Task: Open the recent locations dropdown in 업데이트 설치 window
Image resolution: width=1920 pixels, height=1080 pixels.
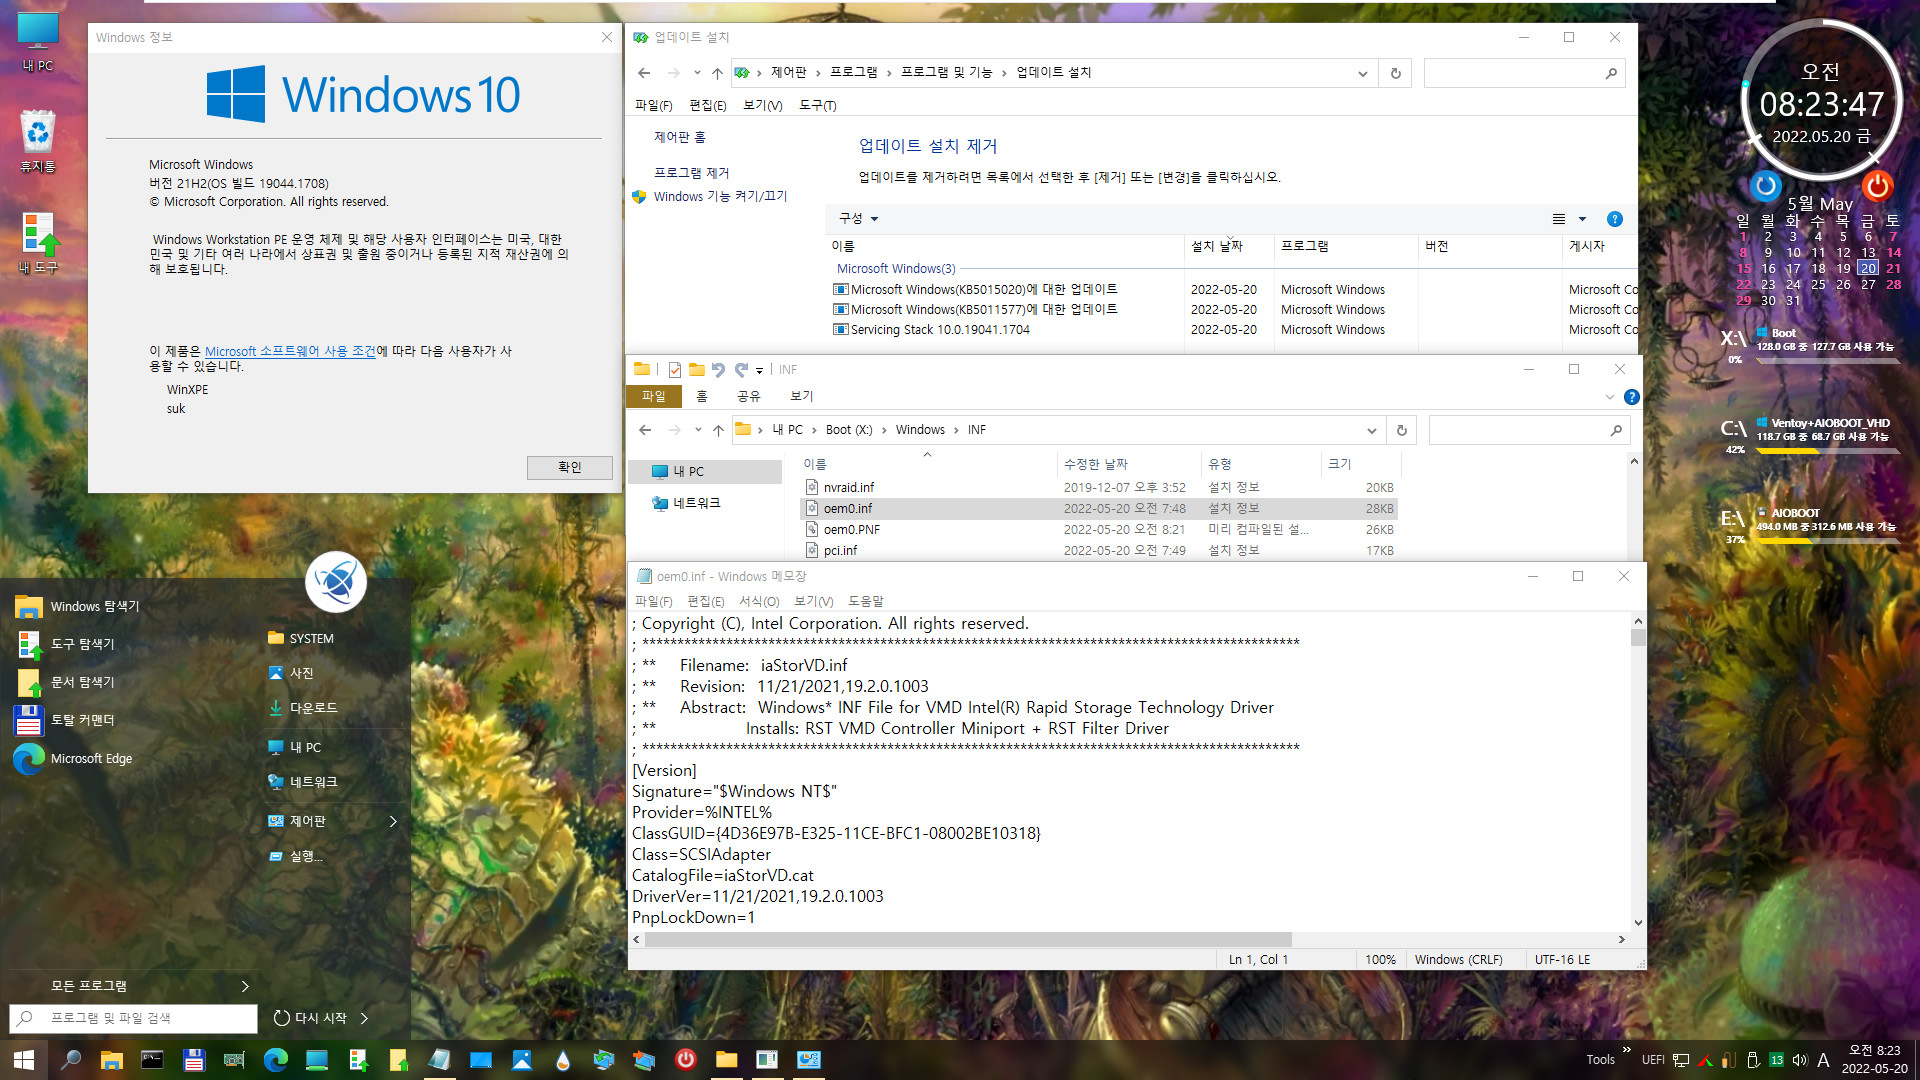Action: [x=697, y=73]
